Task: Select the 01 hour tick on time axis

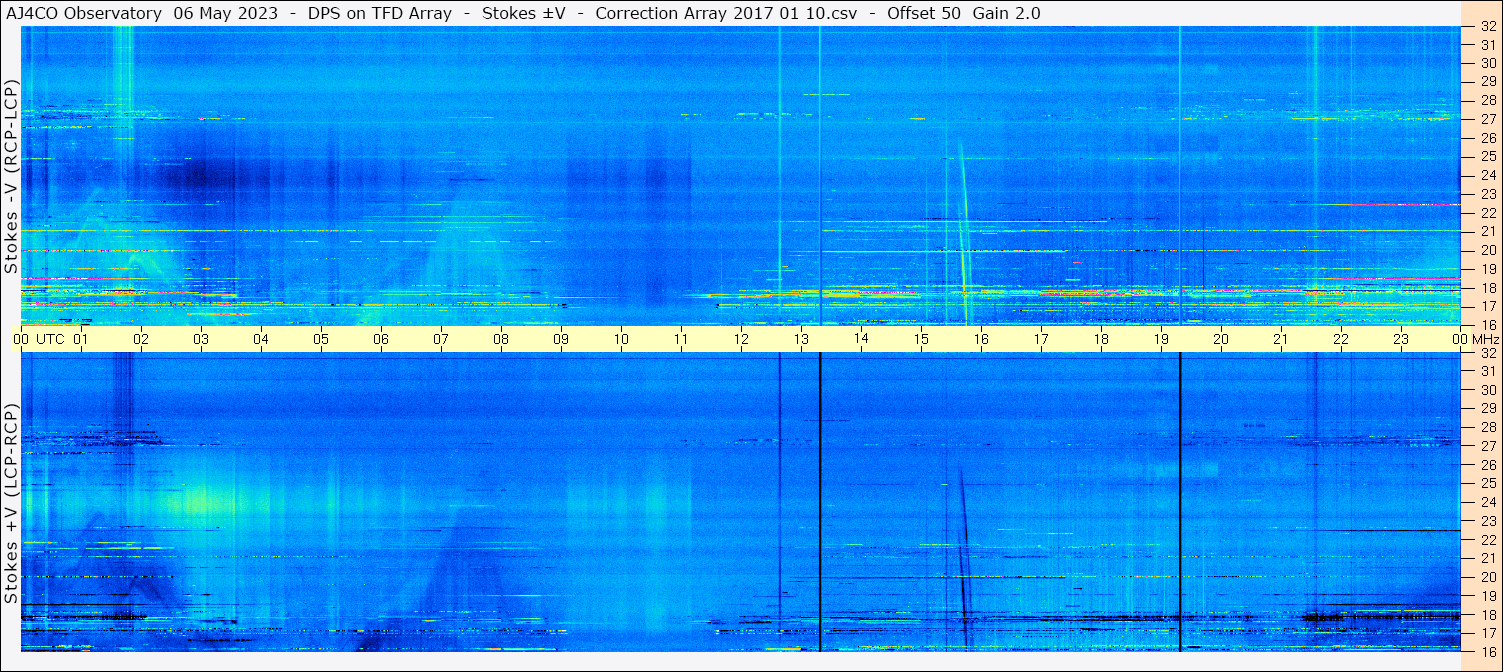Action: 81,339
